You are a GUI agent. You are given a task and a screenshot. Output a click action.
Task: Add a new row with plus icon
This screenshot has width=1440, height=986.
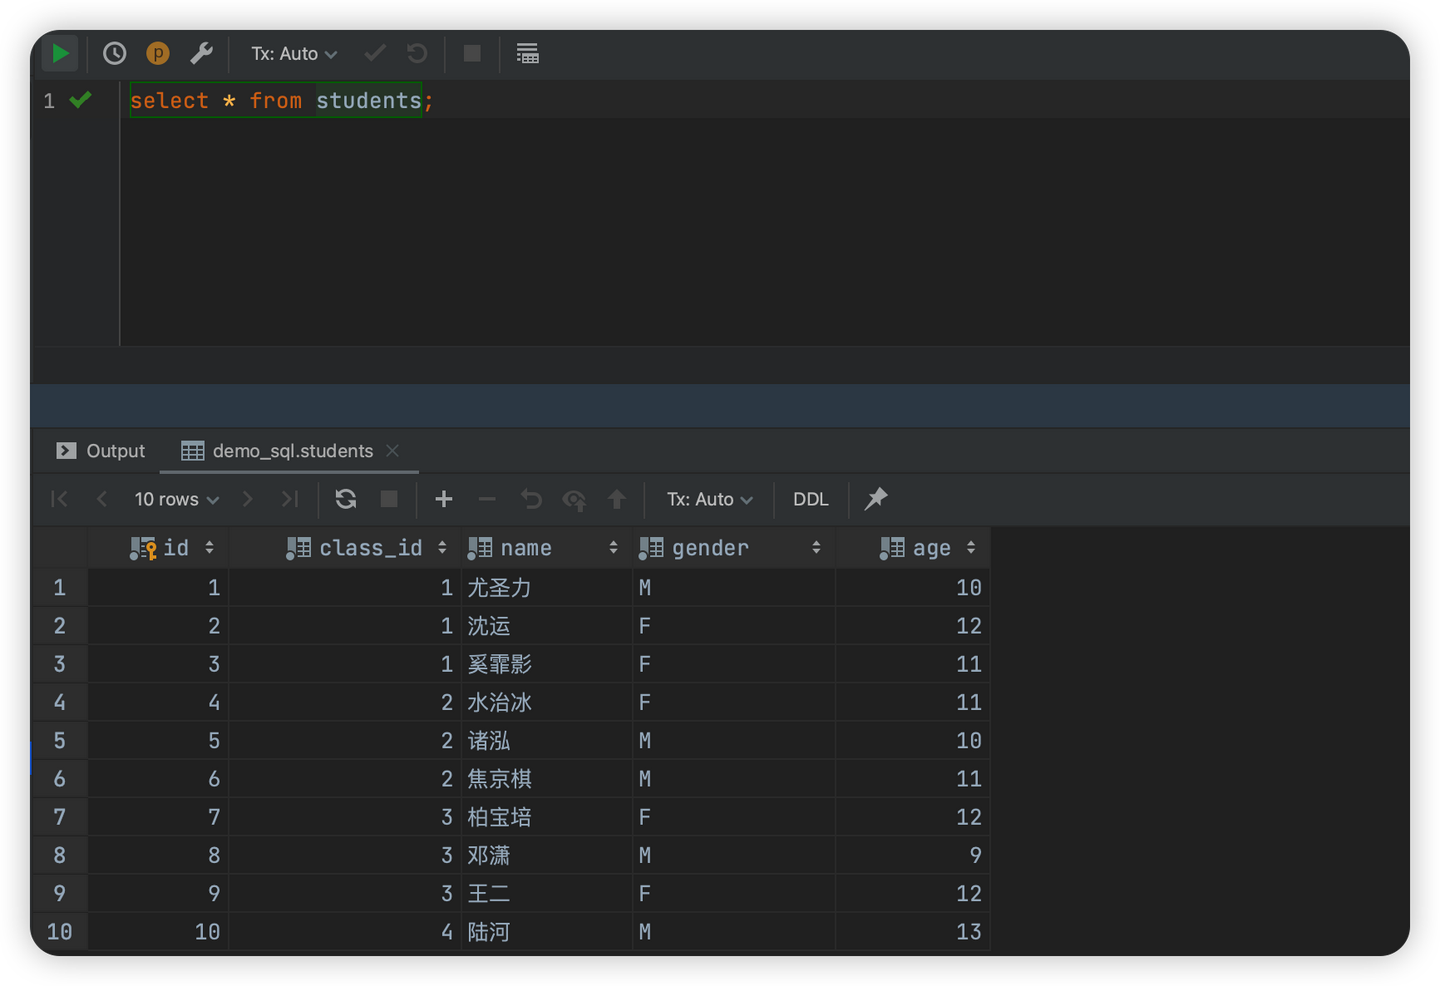click(444, 498)
